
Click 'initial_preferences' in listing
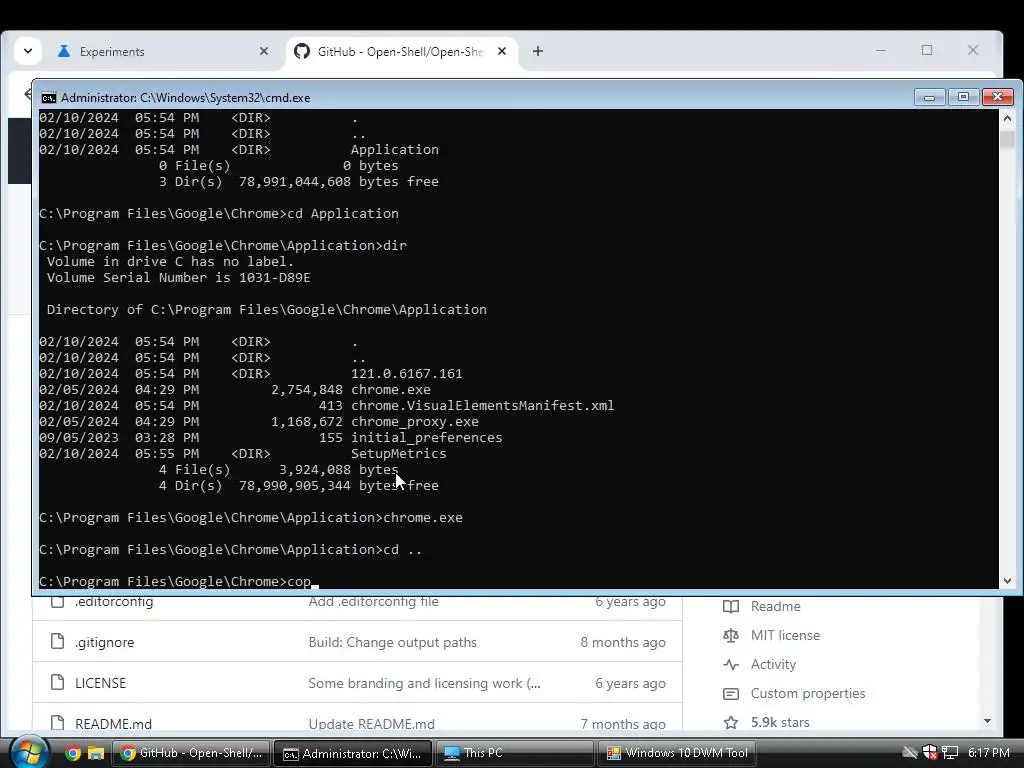pos(426,438)
